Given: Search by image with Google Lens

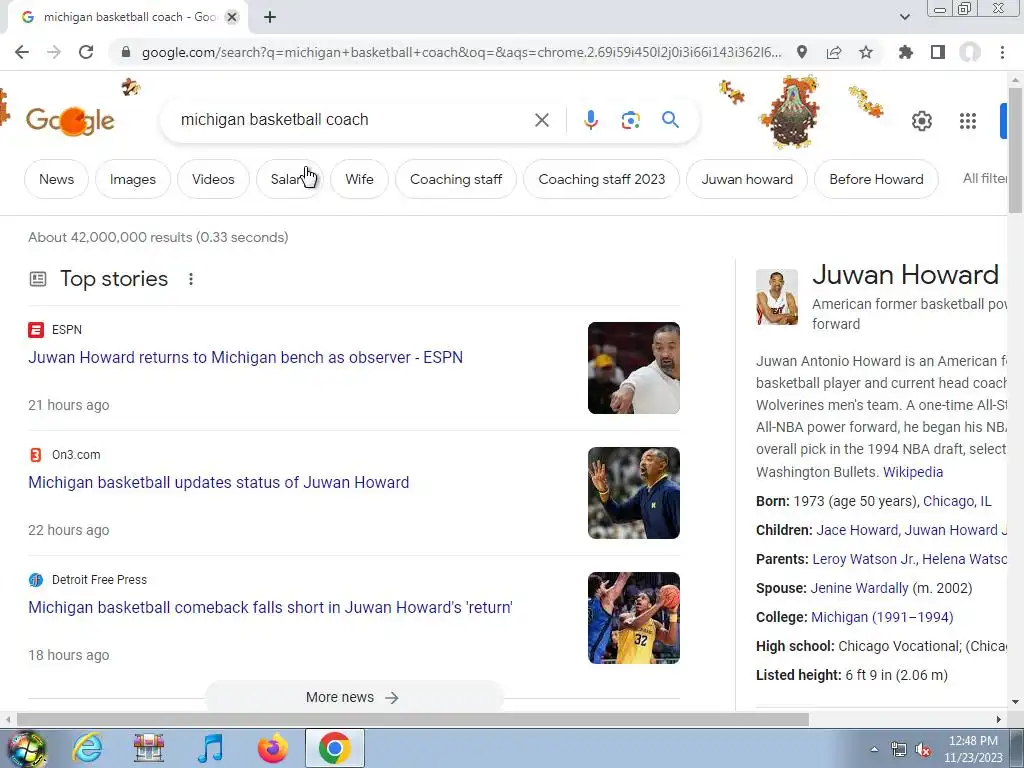Looking at the screenshot, I should [x=630, y=120].
